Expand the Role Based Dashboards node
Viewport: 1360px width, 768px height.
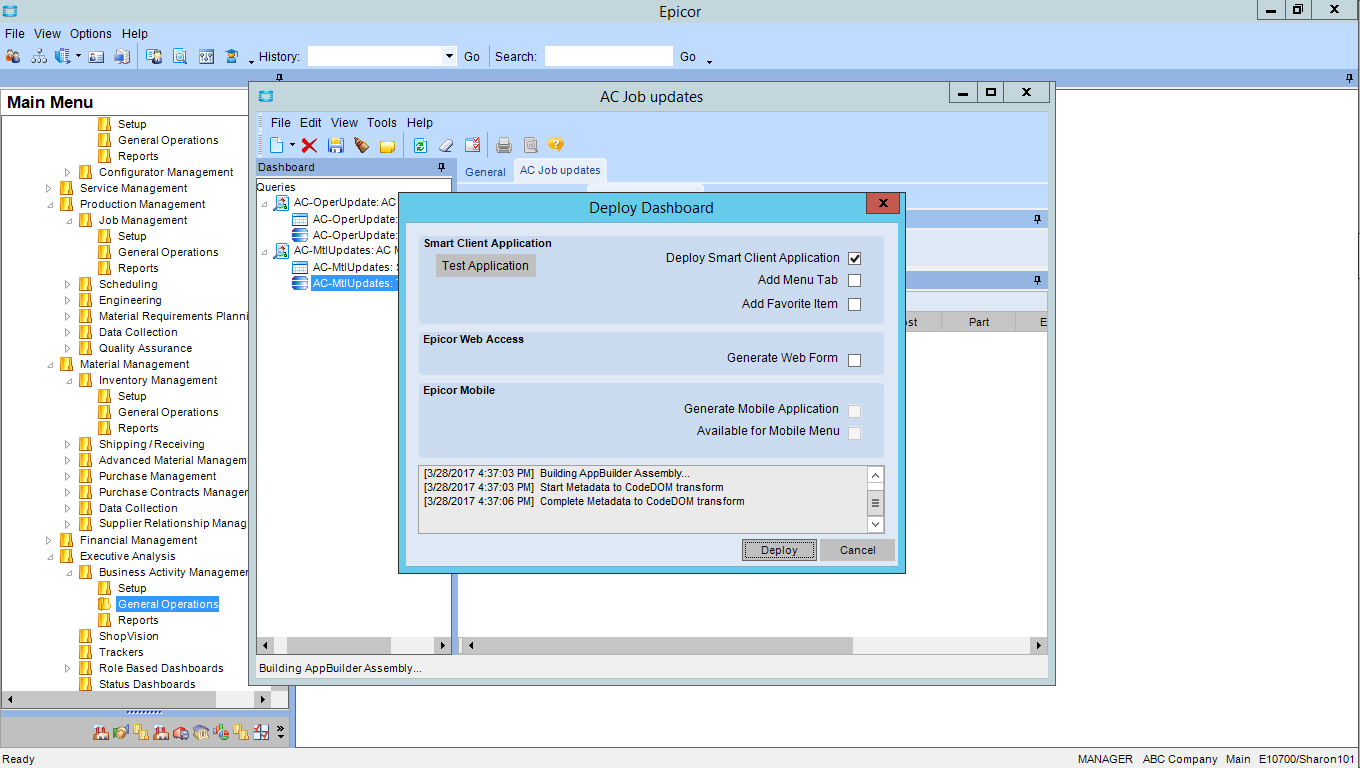click(68, 668)
